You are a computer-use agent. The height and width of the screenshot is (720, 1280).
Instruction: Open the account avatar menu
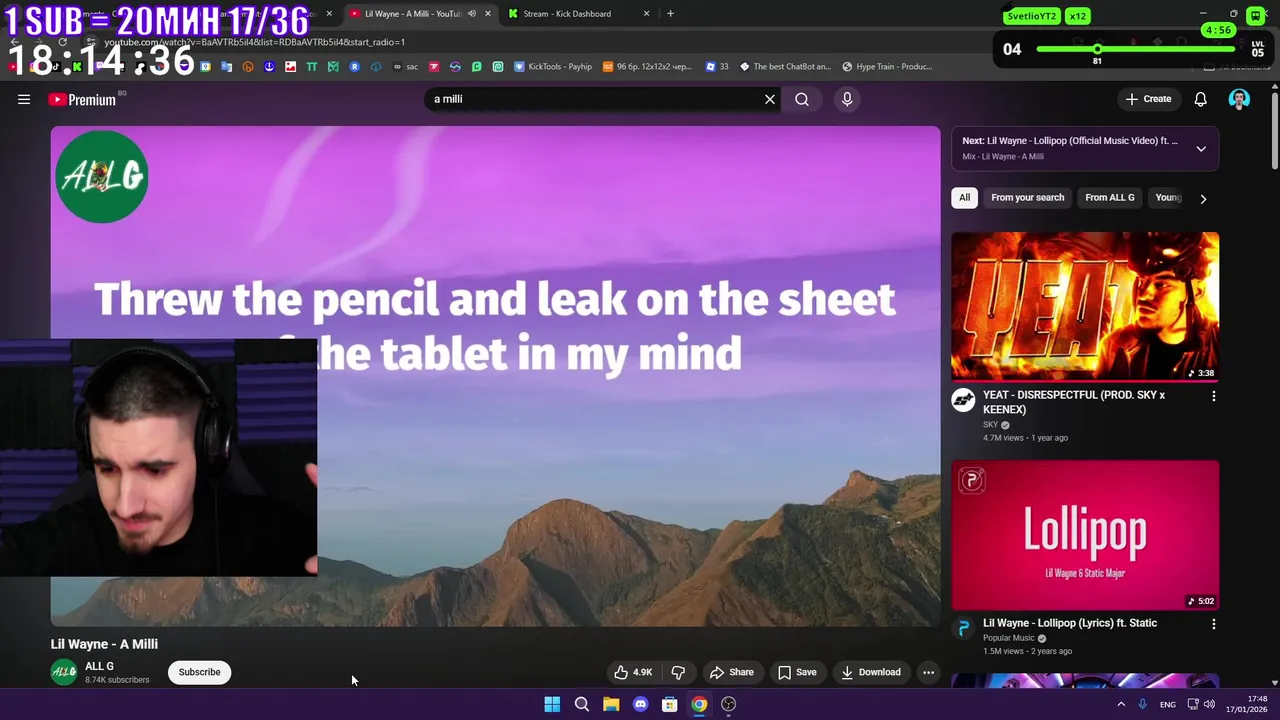pyautogui.click(x=1239, y=99)
